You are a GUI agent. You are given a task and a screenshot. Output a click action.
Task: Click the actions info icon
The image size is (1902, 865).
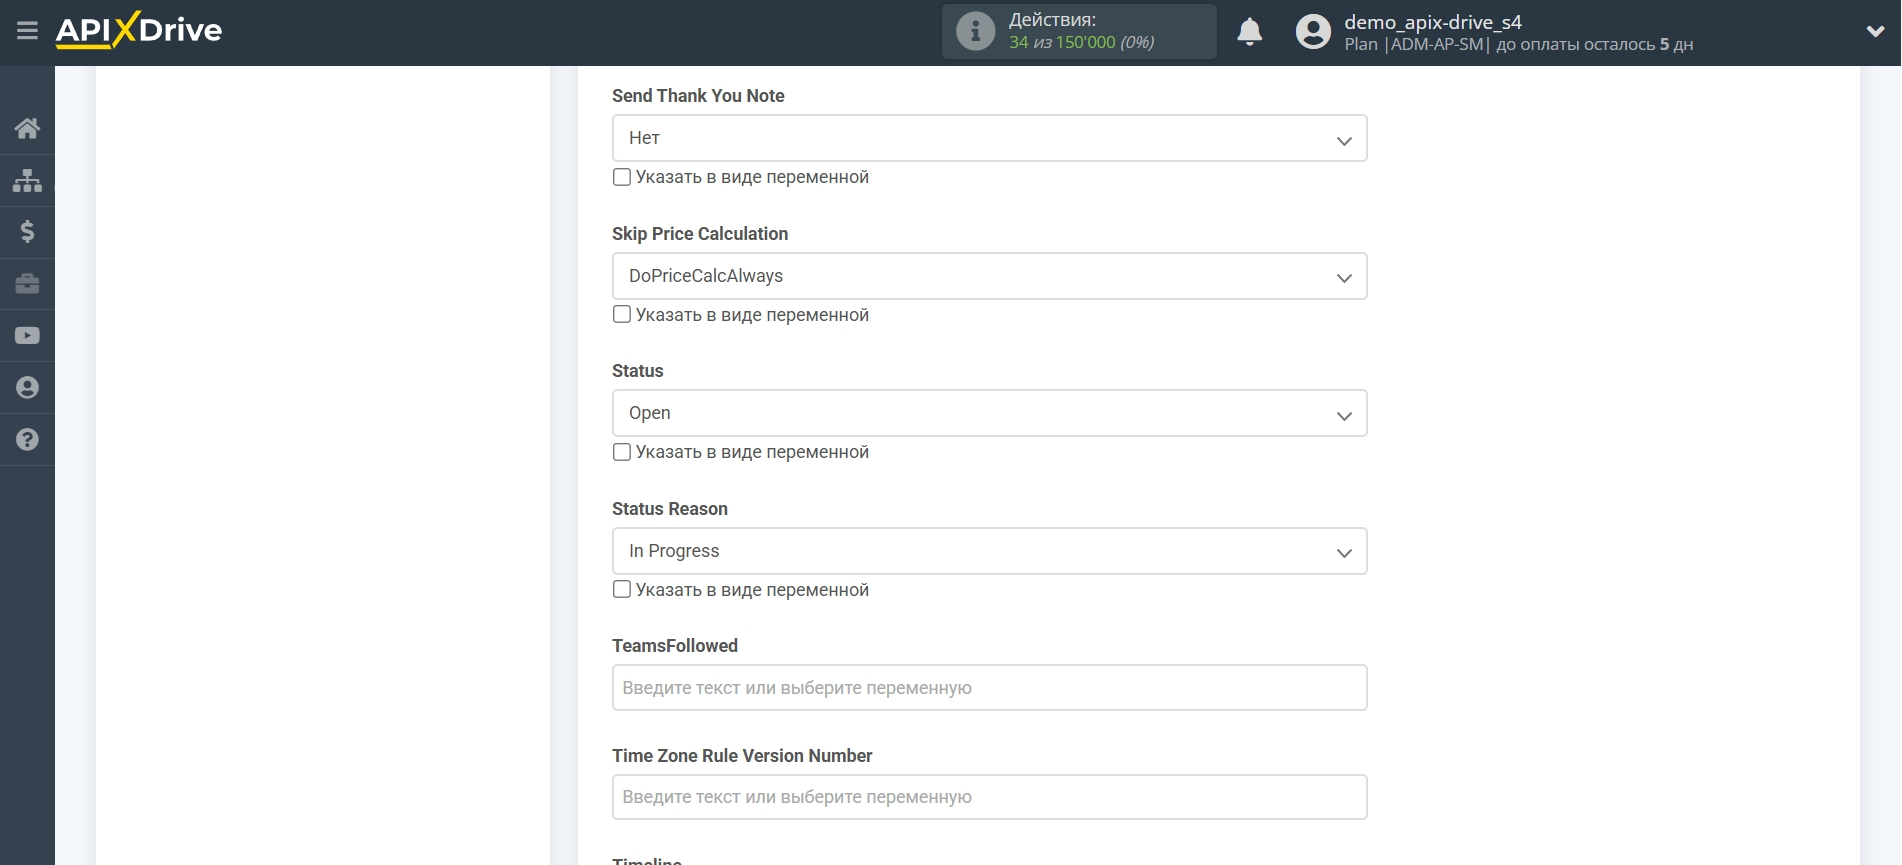(x=975, y=32)
